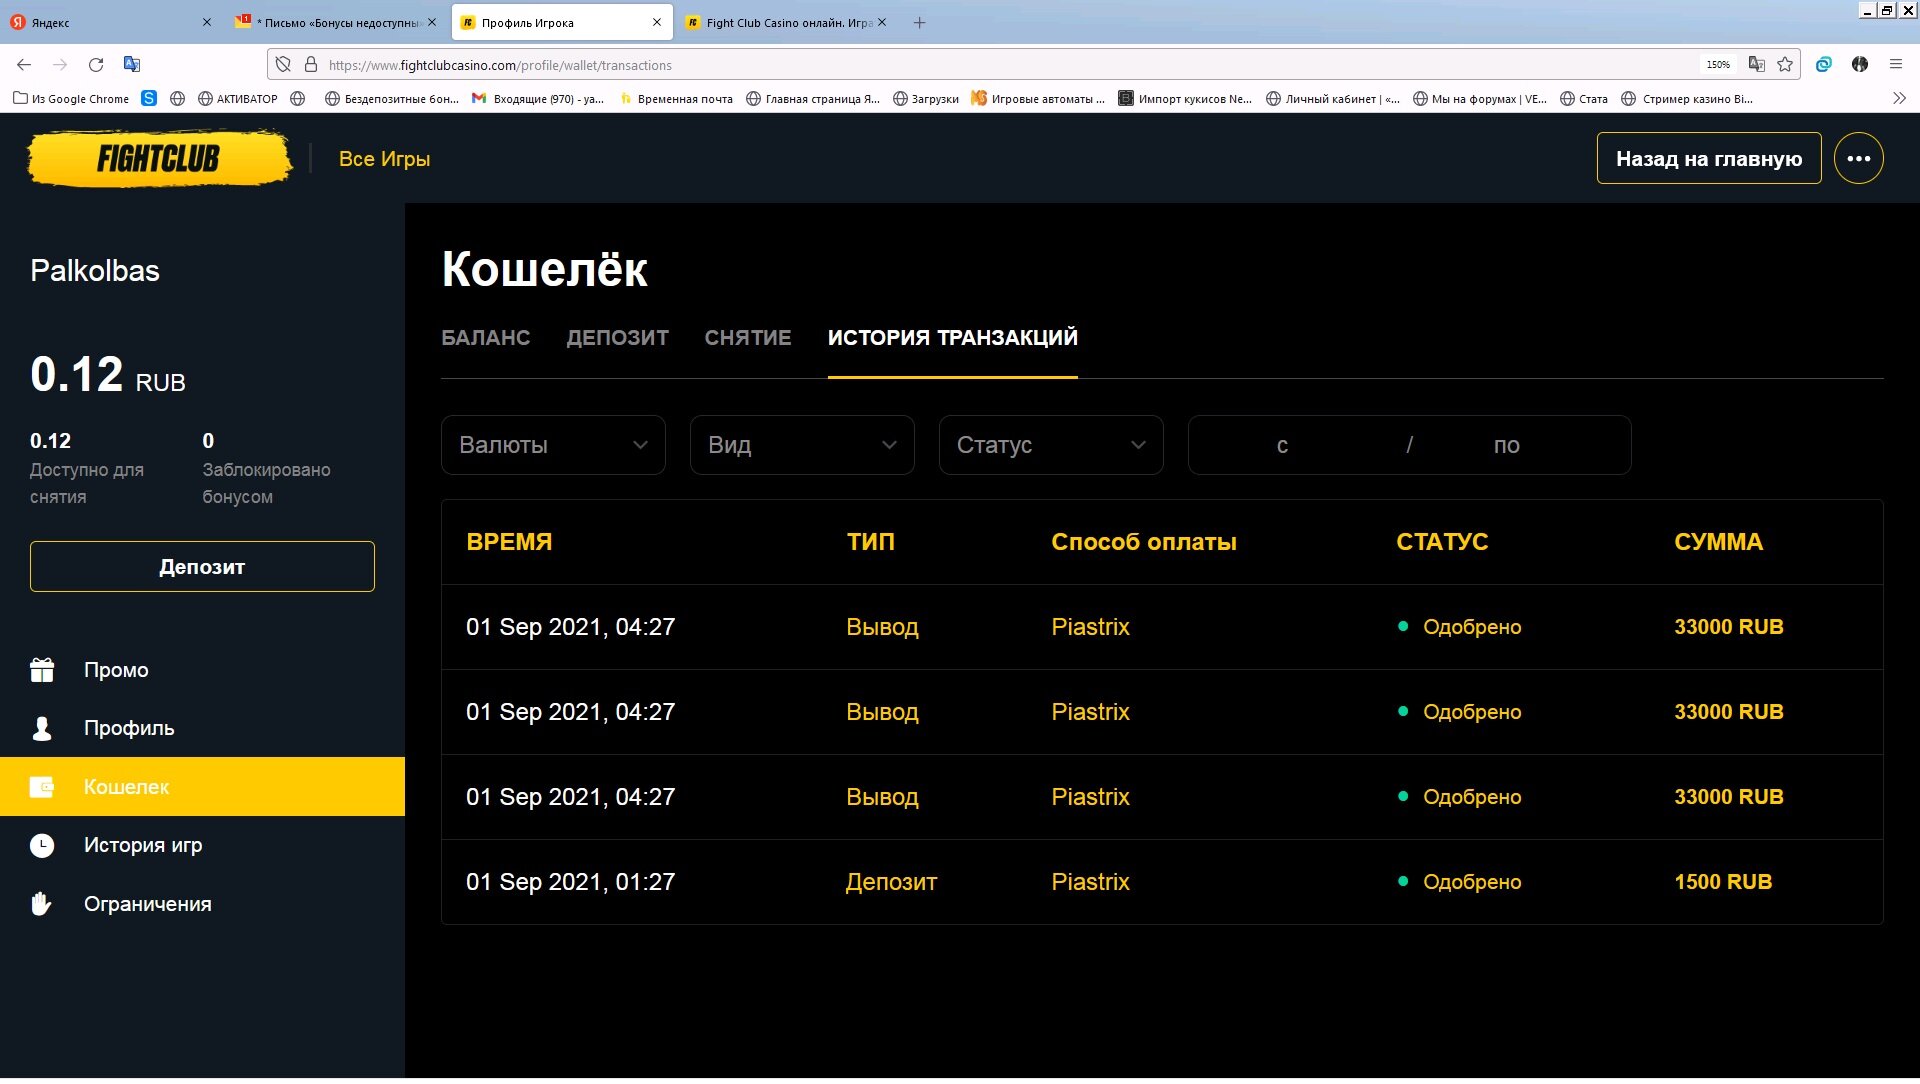Click the date range start field

point(1282,445)
